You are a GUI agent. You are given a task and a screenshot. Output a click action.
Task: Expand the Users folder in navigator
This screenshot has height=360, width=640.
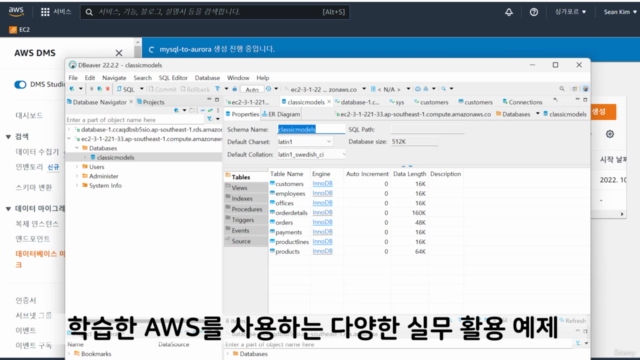(77, 167)
